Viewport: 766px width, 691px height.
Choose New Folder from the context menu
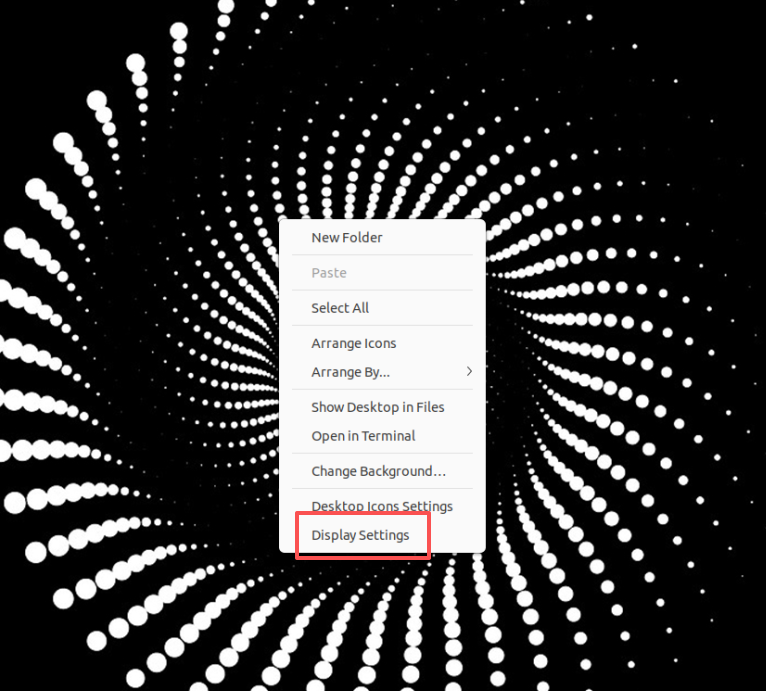[382, 238]
